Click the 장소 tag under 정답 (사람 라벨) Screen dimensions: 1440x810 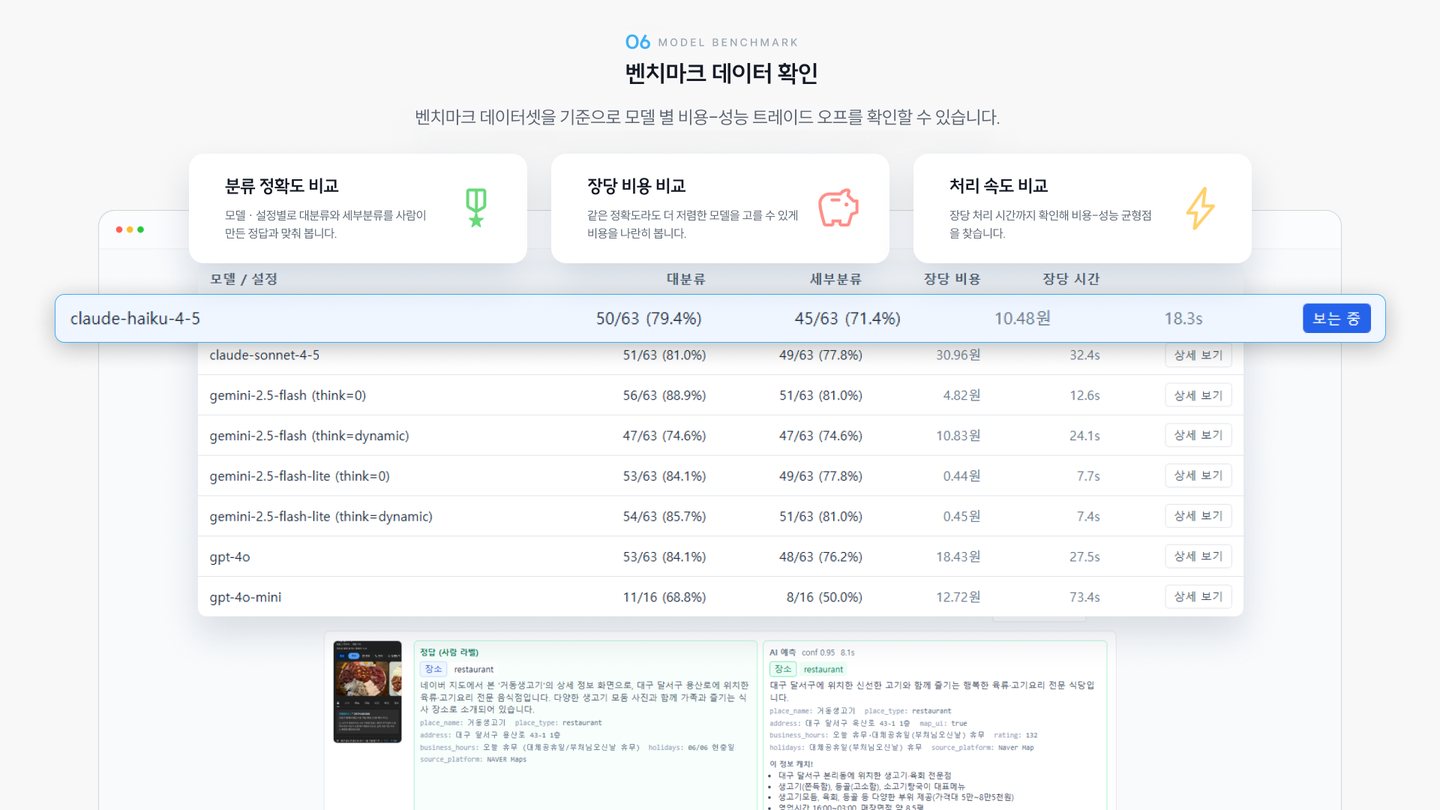(x=433, y=669)
